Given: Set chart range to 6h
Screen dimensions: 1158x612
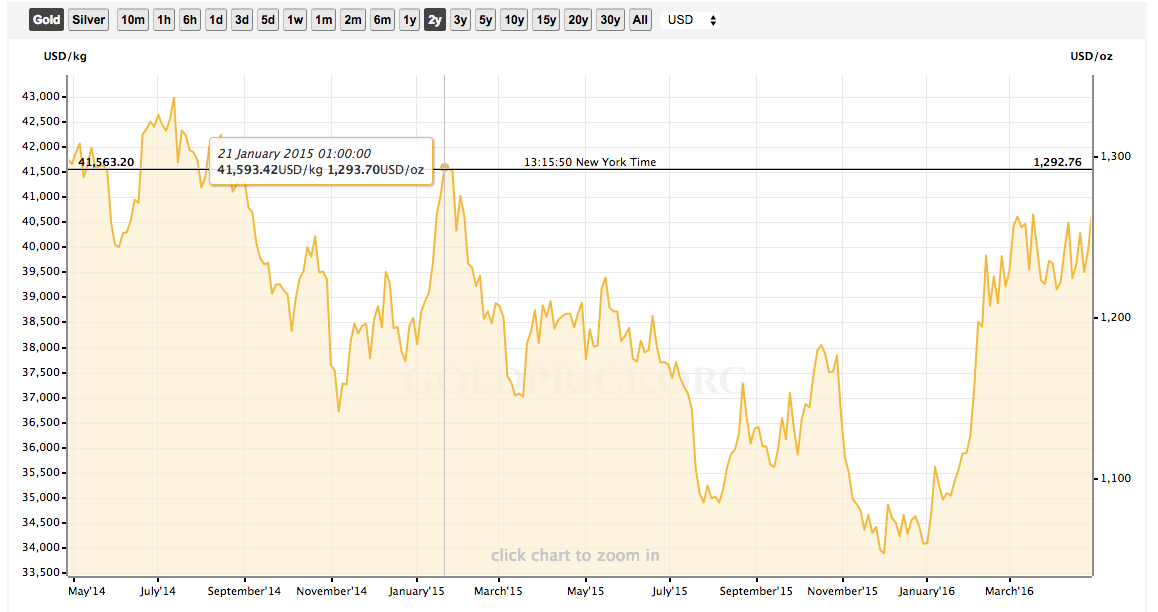Looking at the screenshot, I should [190, 20].
